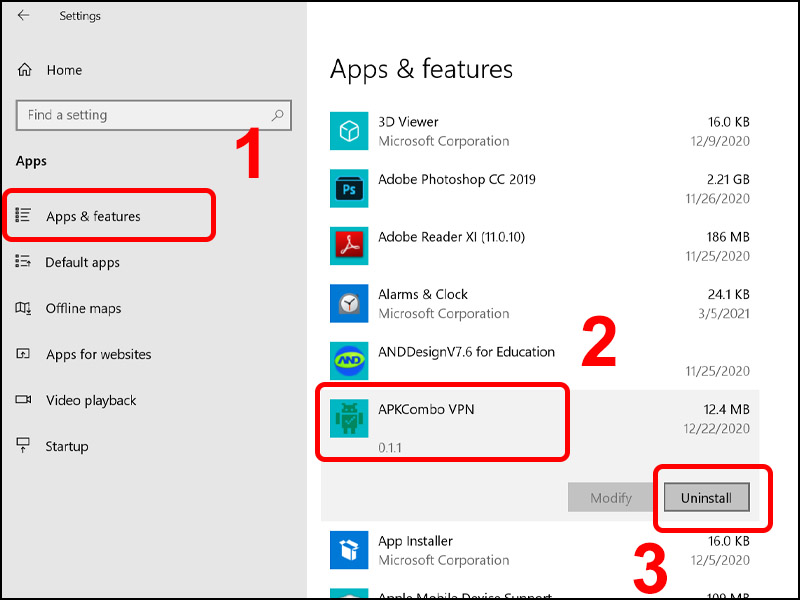Click the 3D Viewer app icon

point(350,130)
